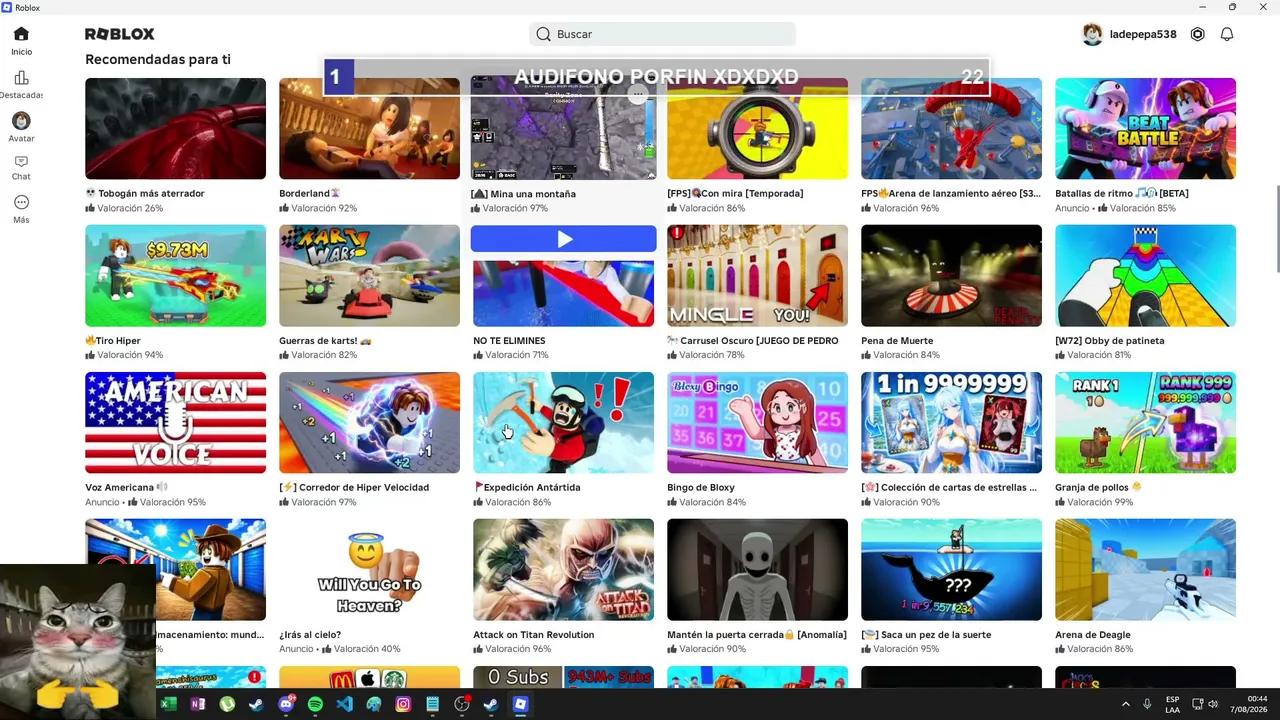Screen dimensions: 1280x720
Task: Open the Tobogán más aterrador game thumbnail
Action: tap(175, 129)
